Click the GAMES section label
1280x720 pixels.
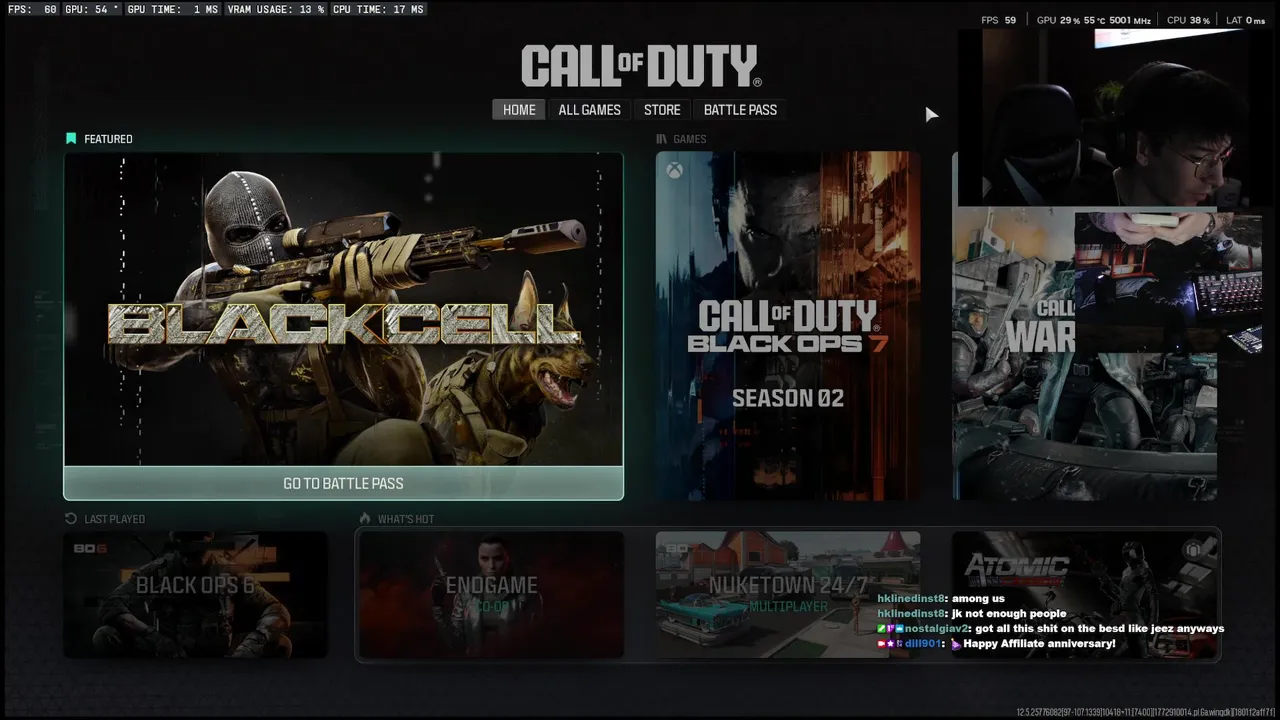tap(690, 139)
